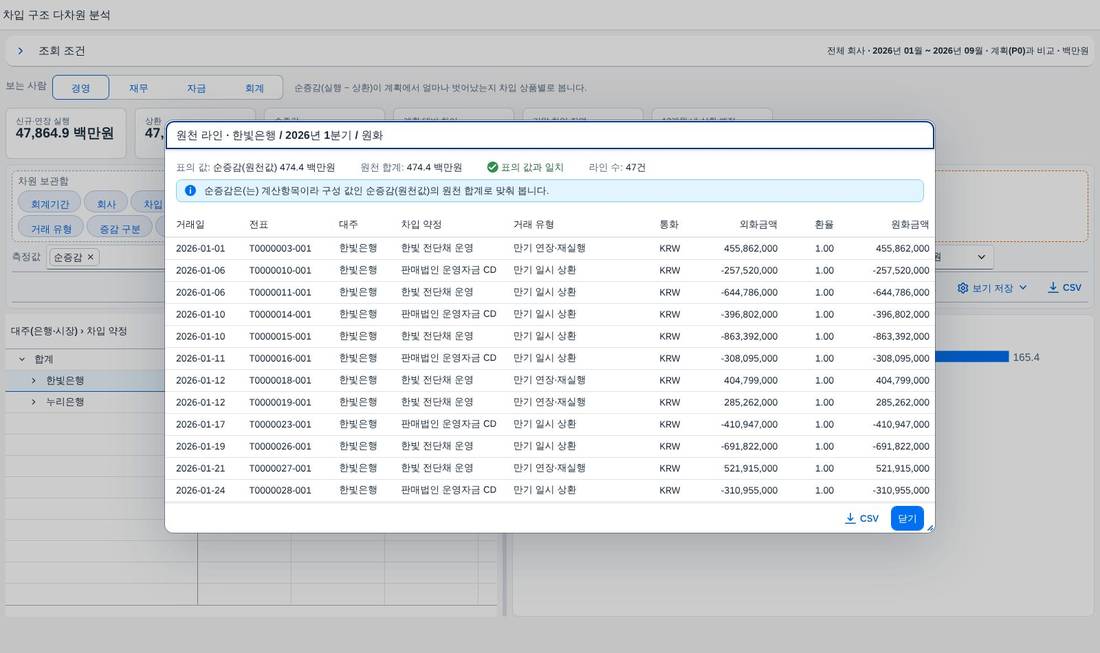Click 만기 연장·재실행 in row T0000019-001

coord(549,402)
